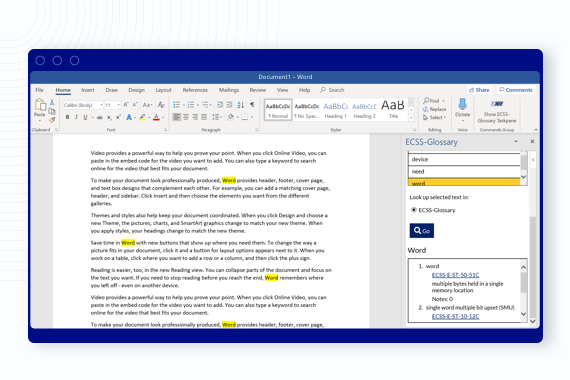The width and height of the screenshot is (570, 380).
Task: Expand the Styles gallery more arrow
Action: click(x=412, y=118)
